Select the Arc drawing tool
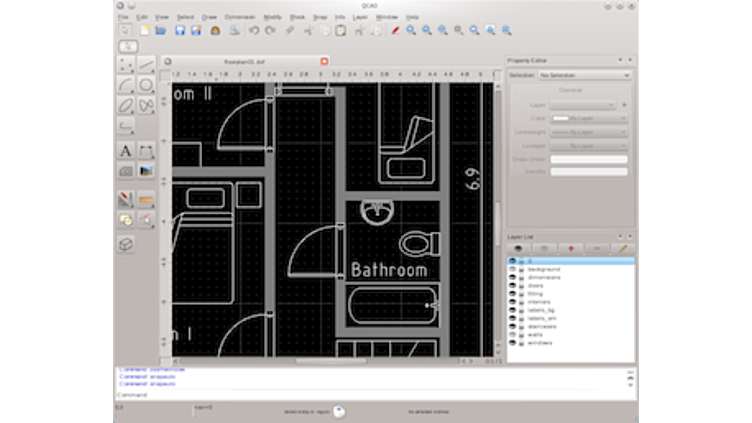Screen dimensions: 752x423 click(126, 85)
